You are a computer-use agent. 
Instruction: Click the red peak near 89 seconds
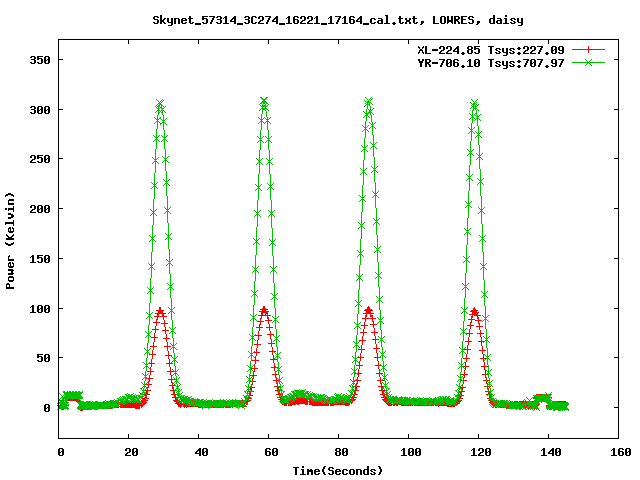click(x=369, y=311)
